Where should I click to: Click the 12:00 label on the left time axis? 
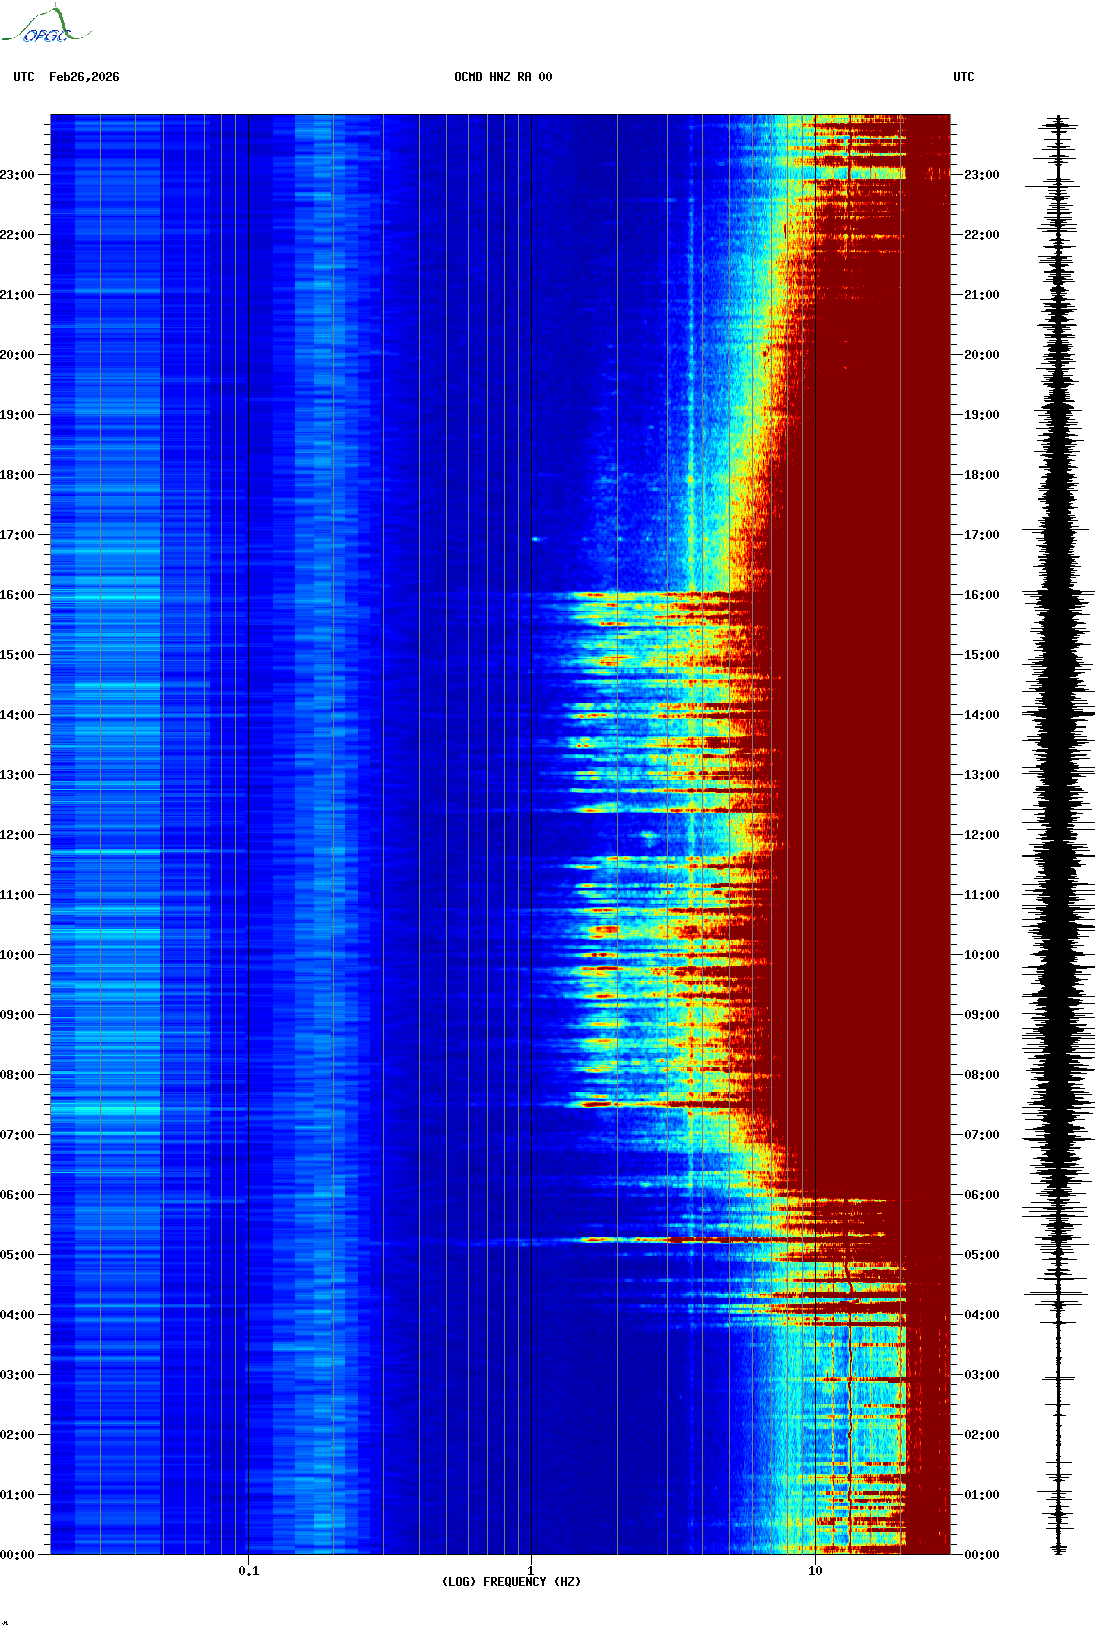click(17, 835)
